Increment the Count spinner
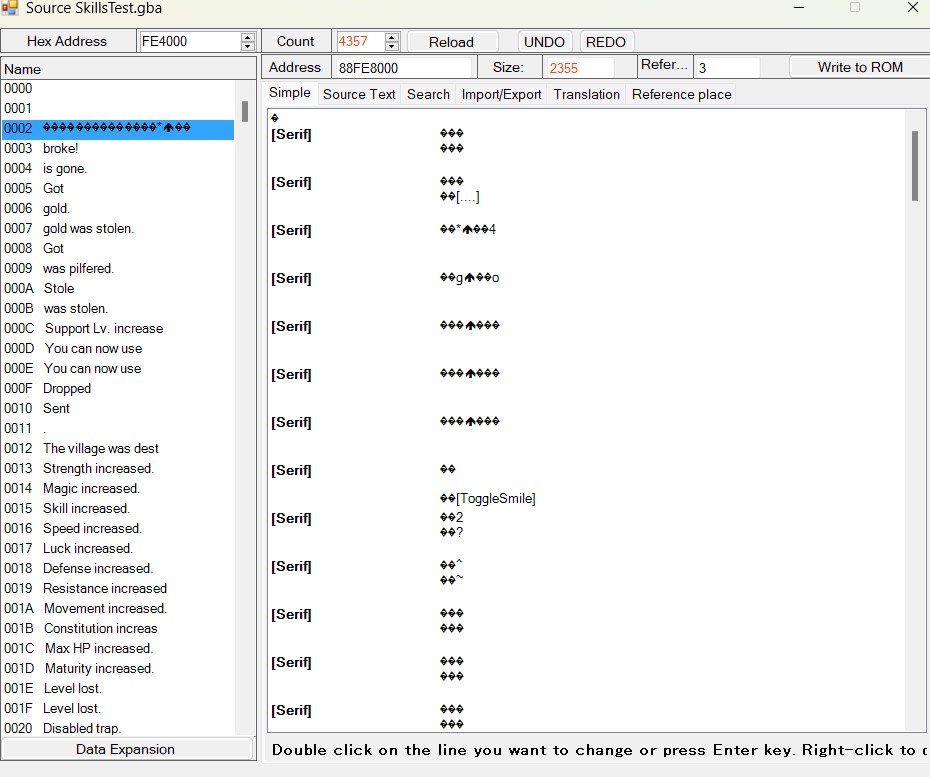Viewport: 930px width, 777px height. pos(391,37)
